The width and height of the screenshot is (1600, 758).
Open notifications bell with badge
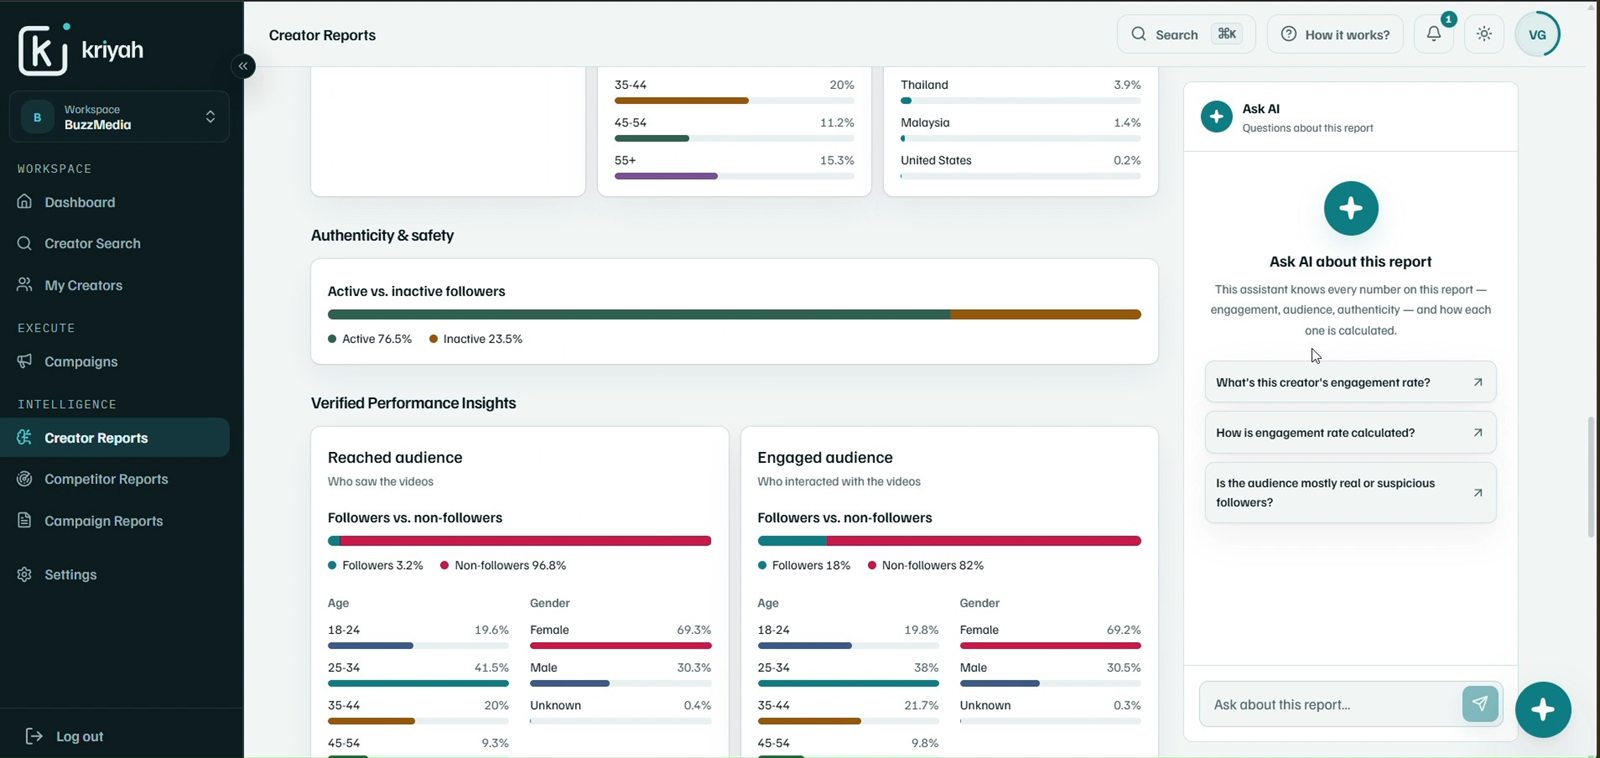coord(1434,34)
